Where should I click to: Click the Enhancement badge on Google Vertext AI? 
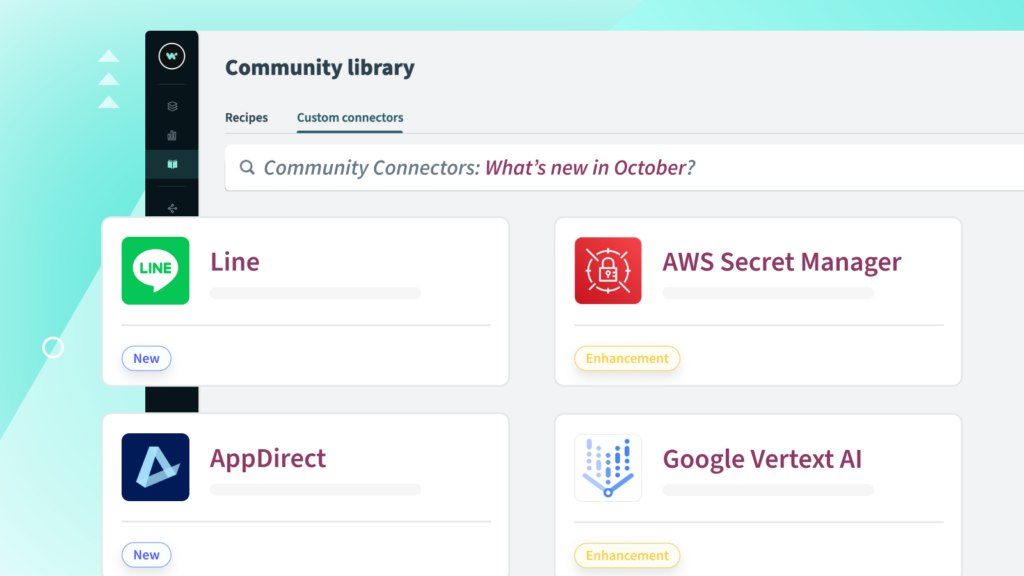pyautogui.click(x=627, y=555)
